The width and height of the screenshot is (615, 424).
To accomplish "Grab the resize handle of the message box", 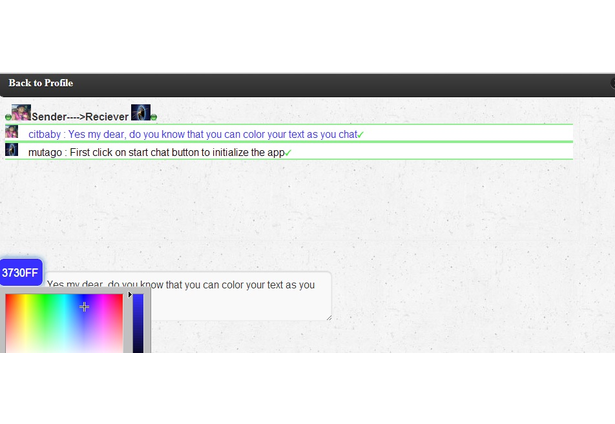I will click(329, 318).
